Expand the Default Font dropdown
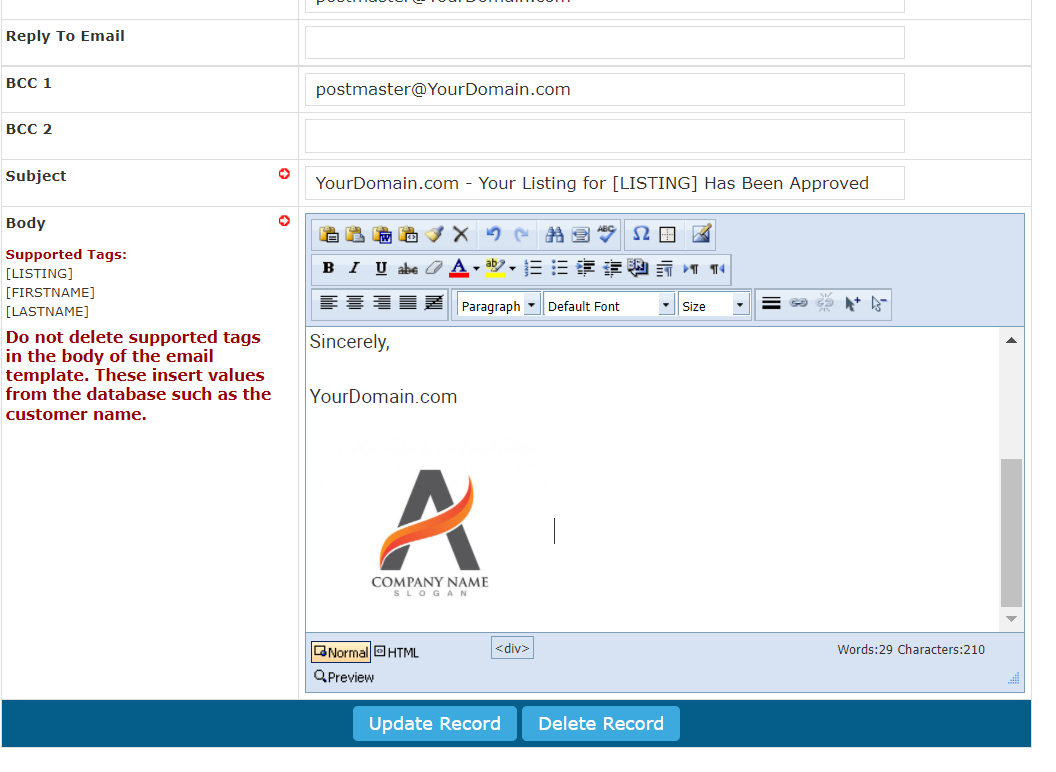 point(608,306)
